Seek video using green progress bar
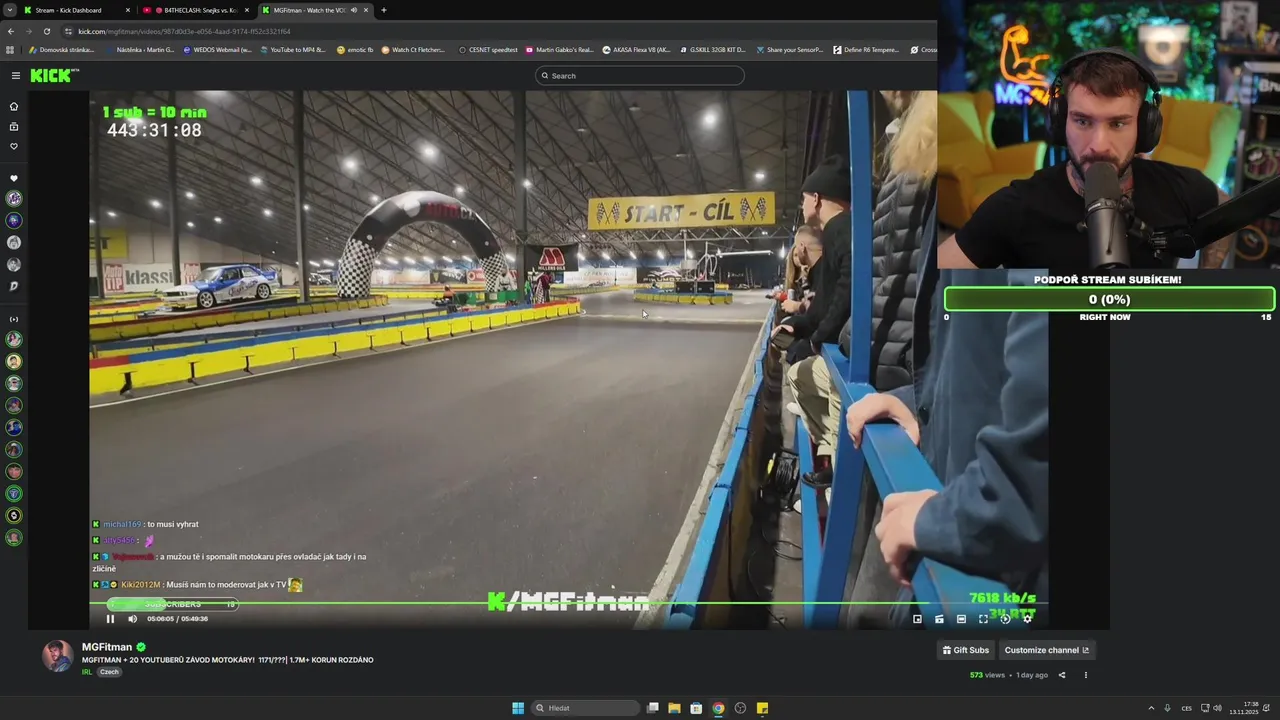Screen dimensions: 1280x720 click(568, 602)
